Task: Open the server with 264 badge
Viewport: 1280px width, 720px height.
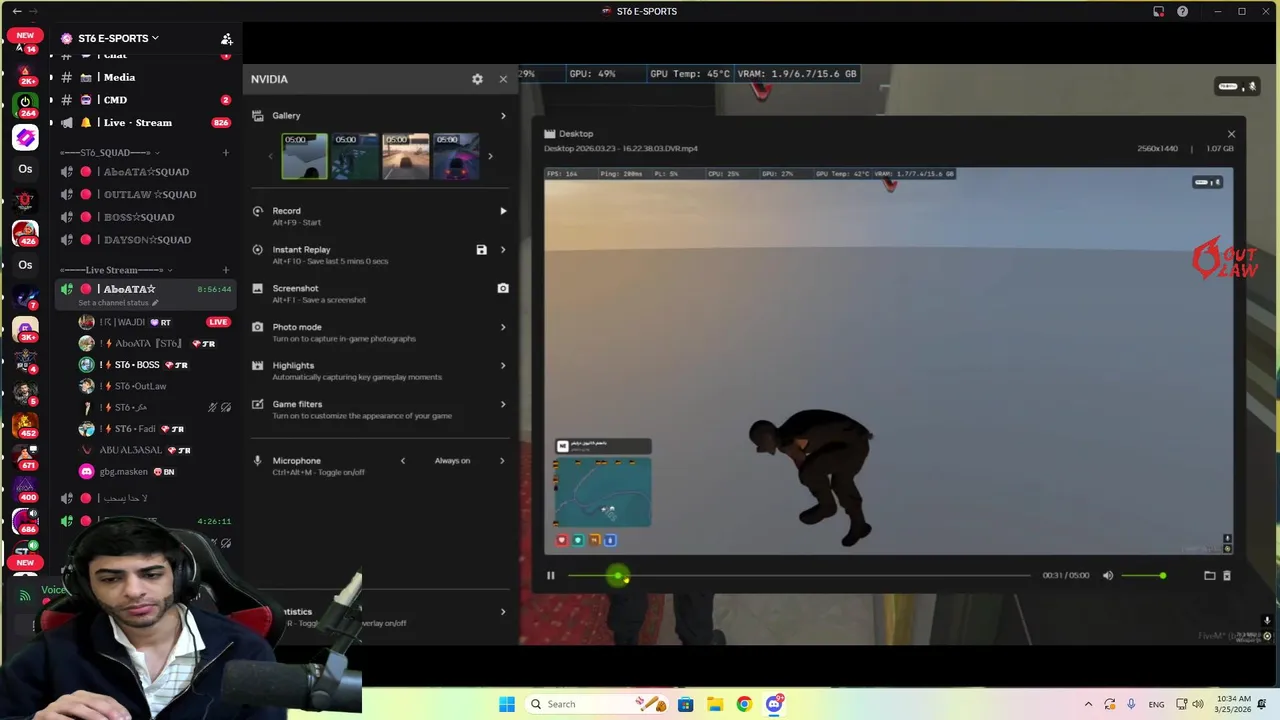Action: pyautogui.click(x=25, y=104)
